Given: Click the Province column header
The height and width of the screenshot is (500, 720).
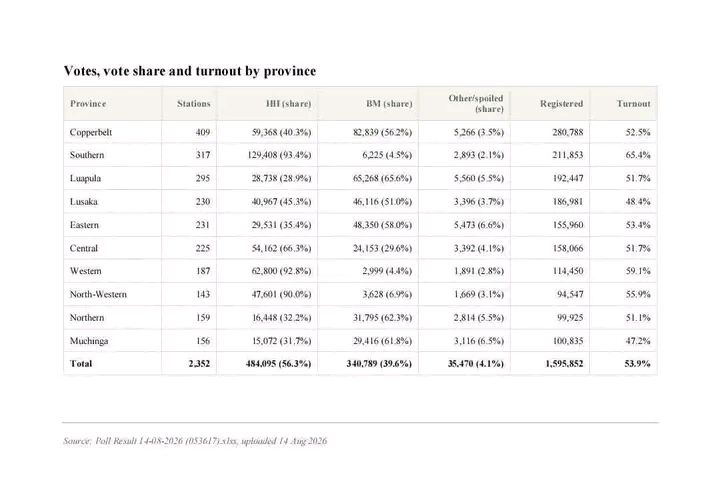Looking at the screenshot, I should [88, 104].
